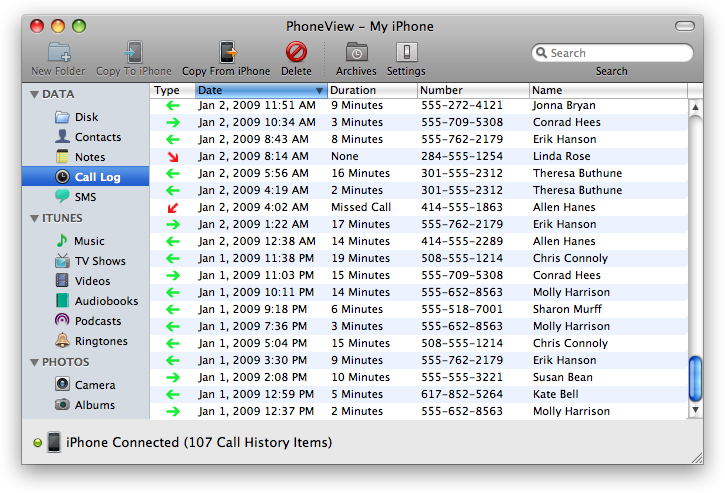Viewport: 725px width, 493px height.
Task: Click the scrollbar down arrow
Action: coord(695,410)
